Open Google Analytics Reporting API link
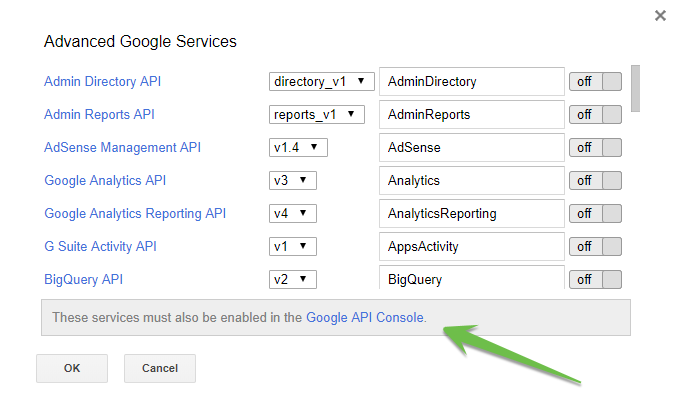The width and height of the screenshot is (675, 403). click(x=135, y=214)
